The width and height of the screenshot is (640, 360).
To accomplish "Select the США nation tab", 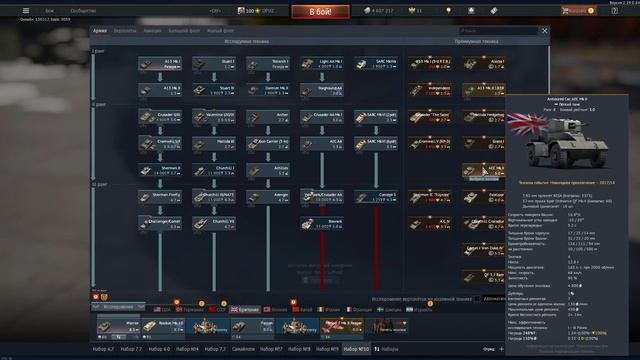I will click(162, 310).
